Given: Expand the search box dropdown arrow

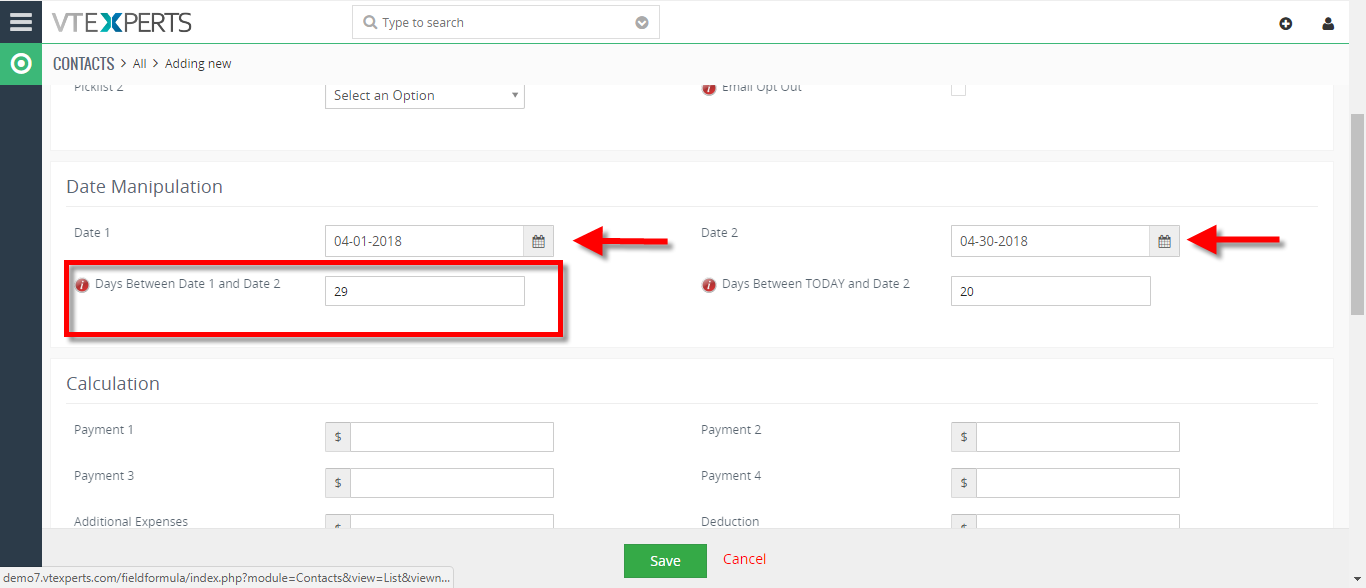Looking at the screenshot, I should tap(642, 23).
